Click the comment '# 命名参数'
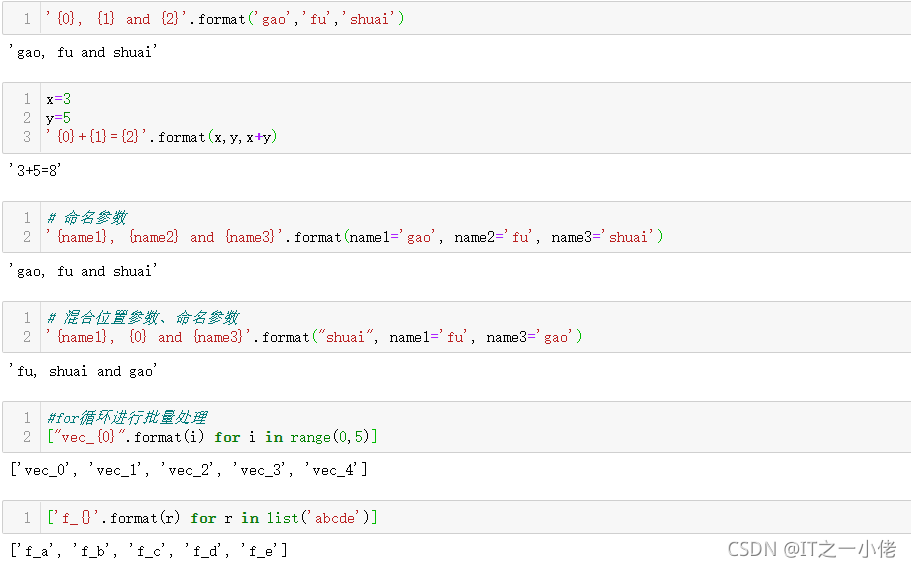The width and height of the screenshot is (911, 567). [87, 218]
